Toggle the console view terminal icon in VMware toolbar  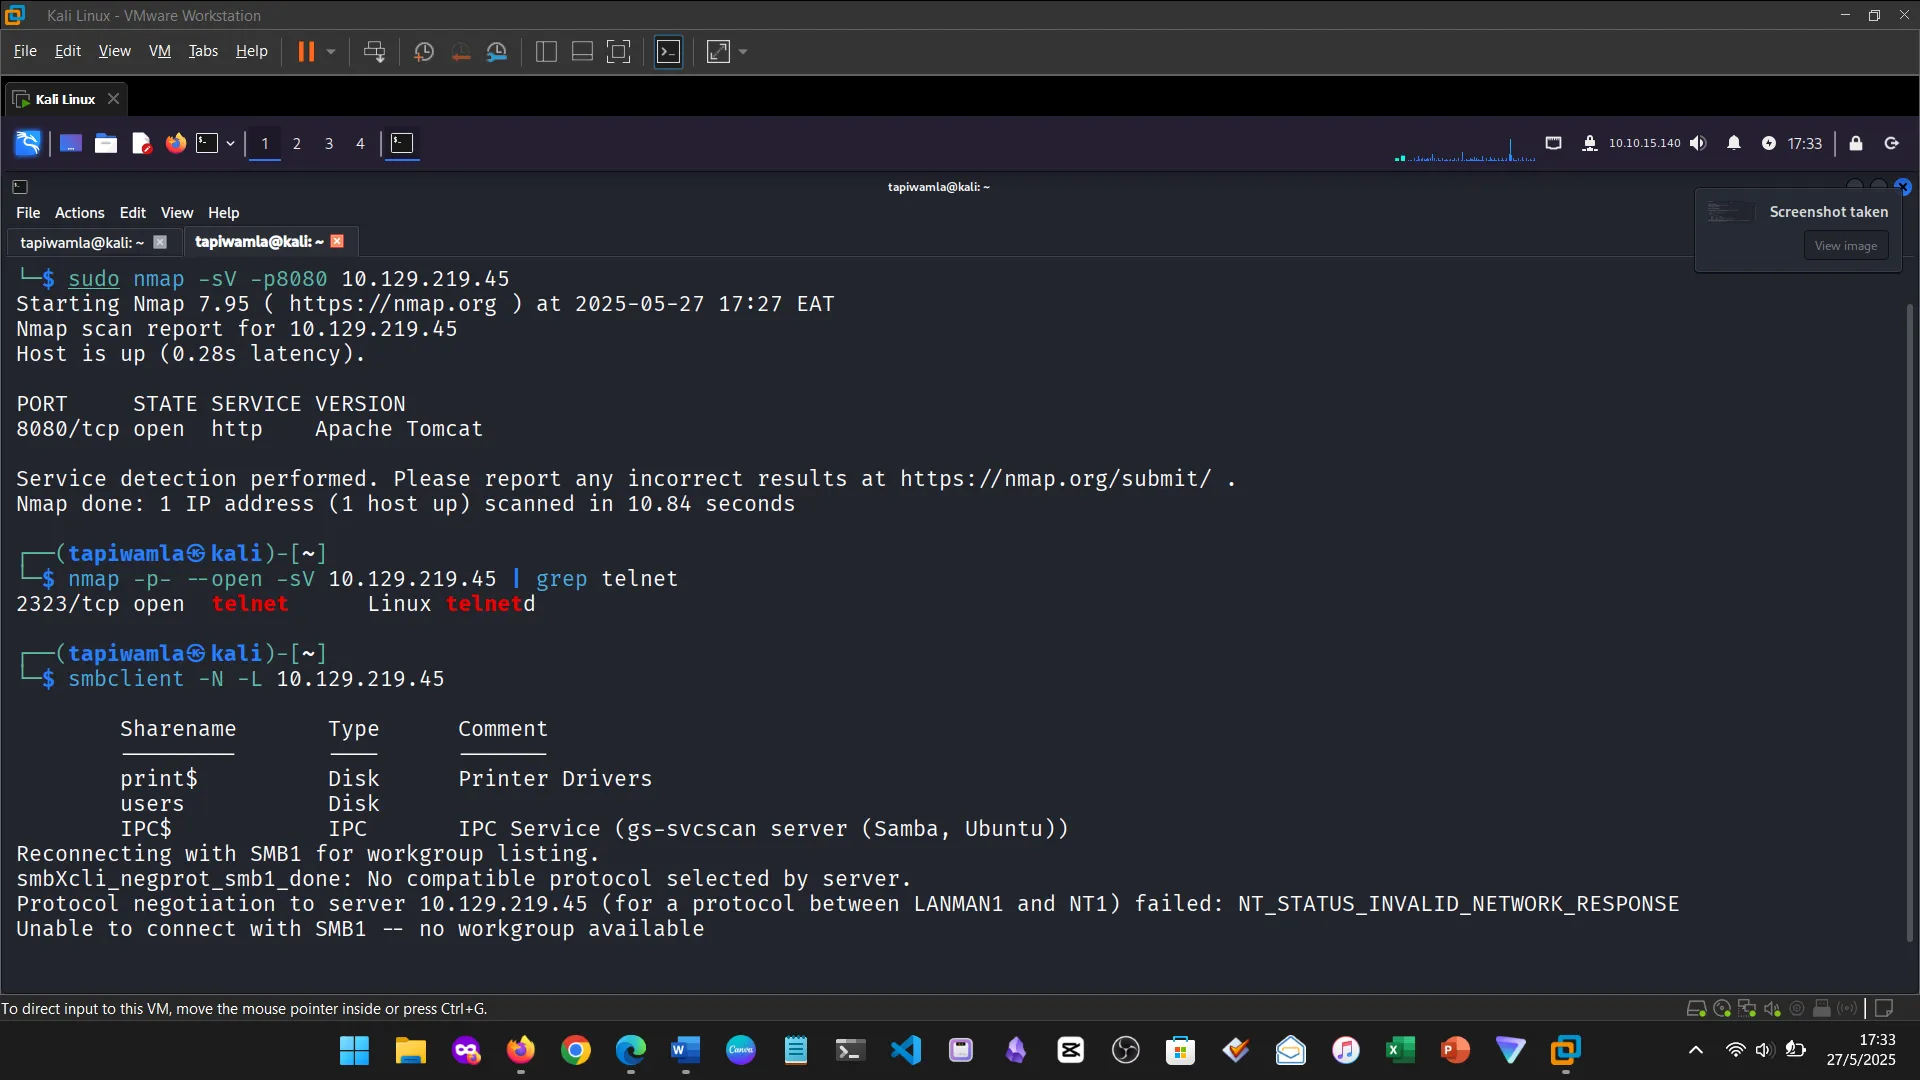[x=668, y=51]
